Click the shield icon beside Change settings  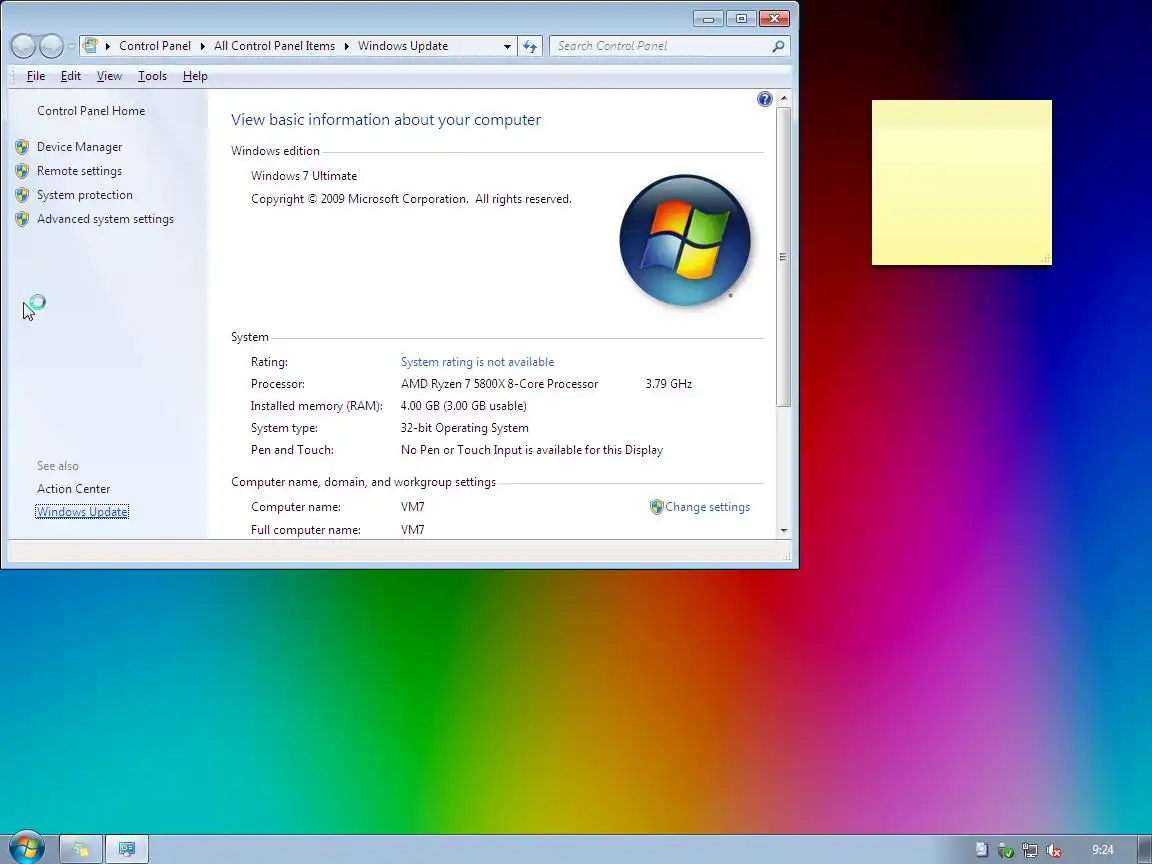point(656,507)
